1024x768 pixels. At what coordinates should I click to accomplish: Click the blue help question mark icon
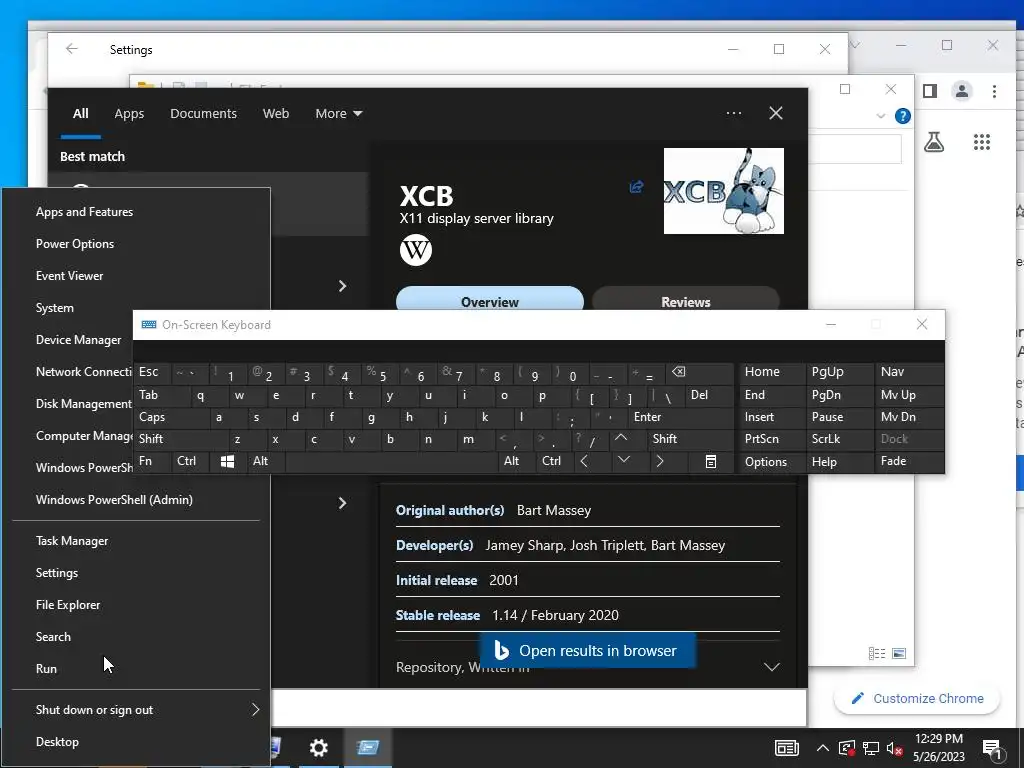coord(903,116)
